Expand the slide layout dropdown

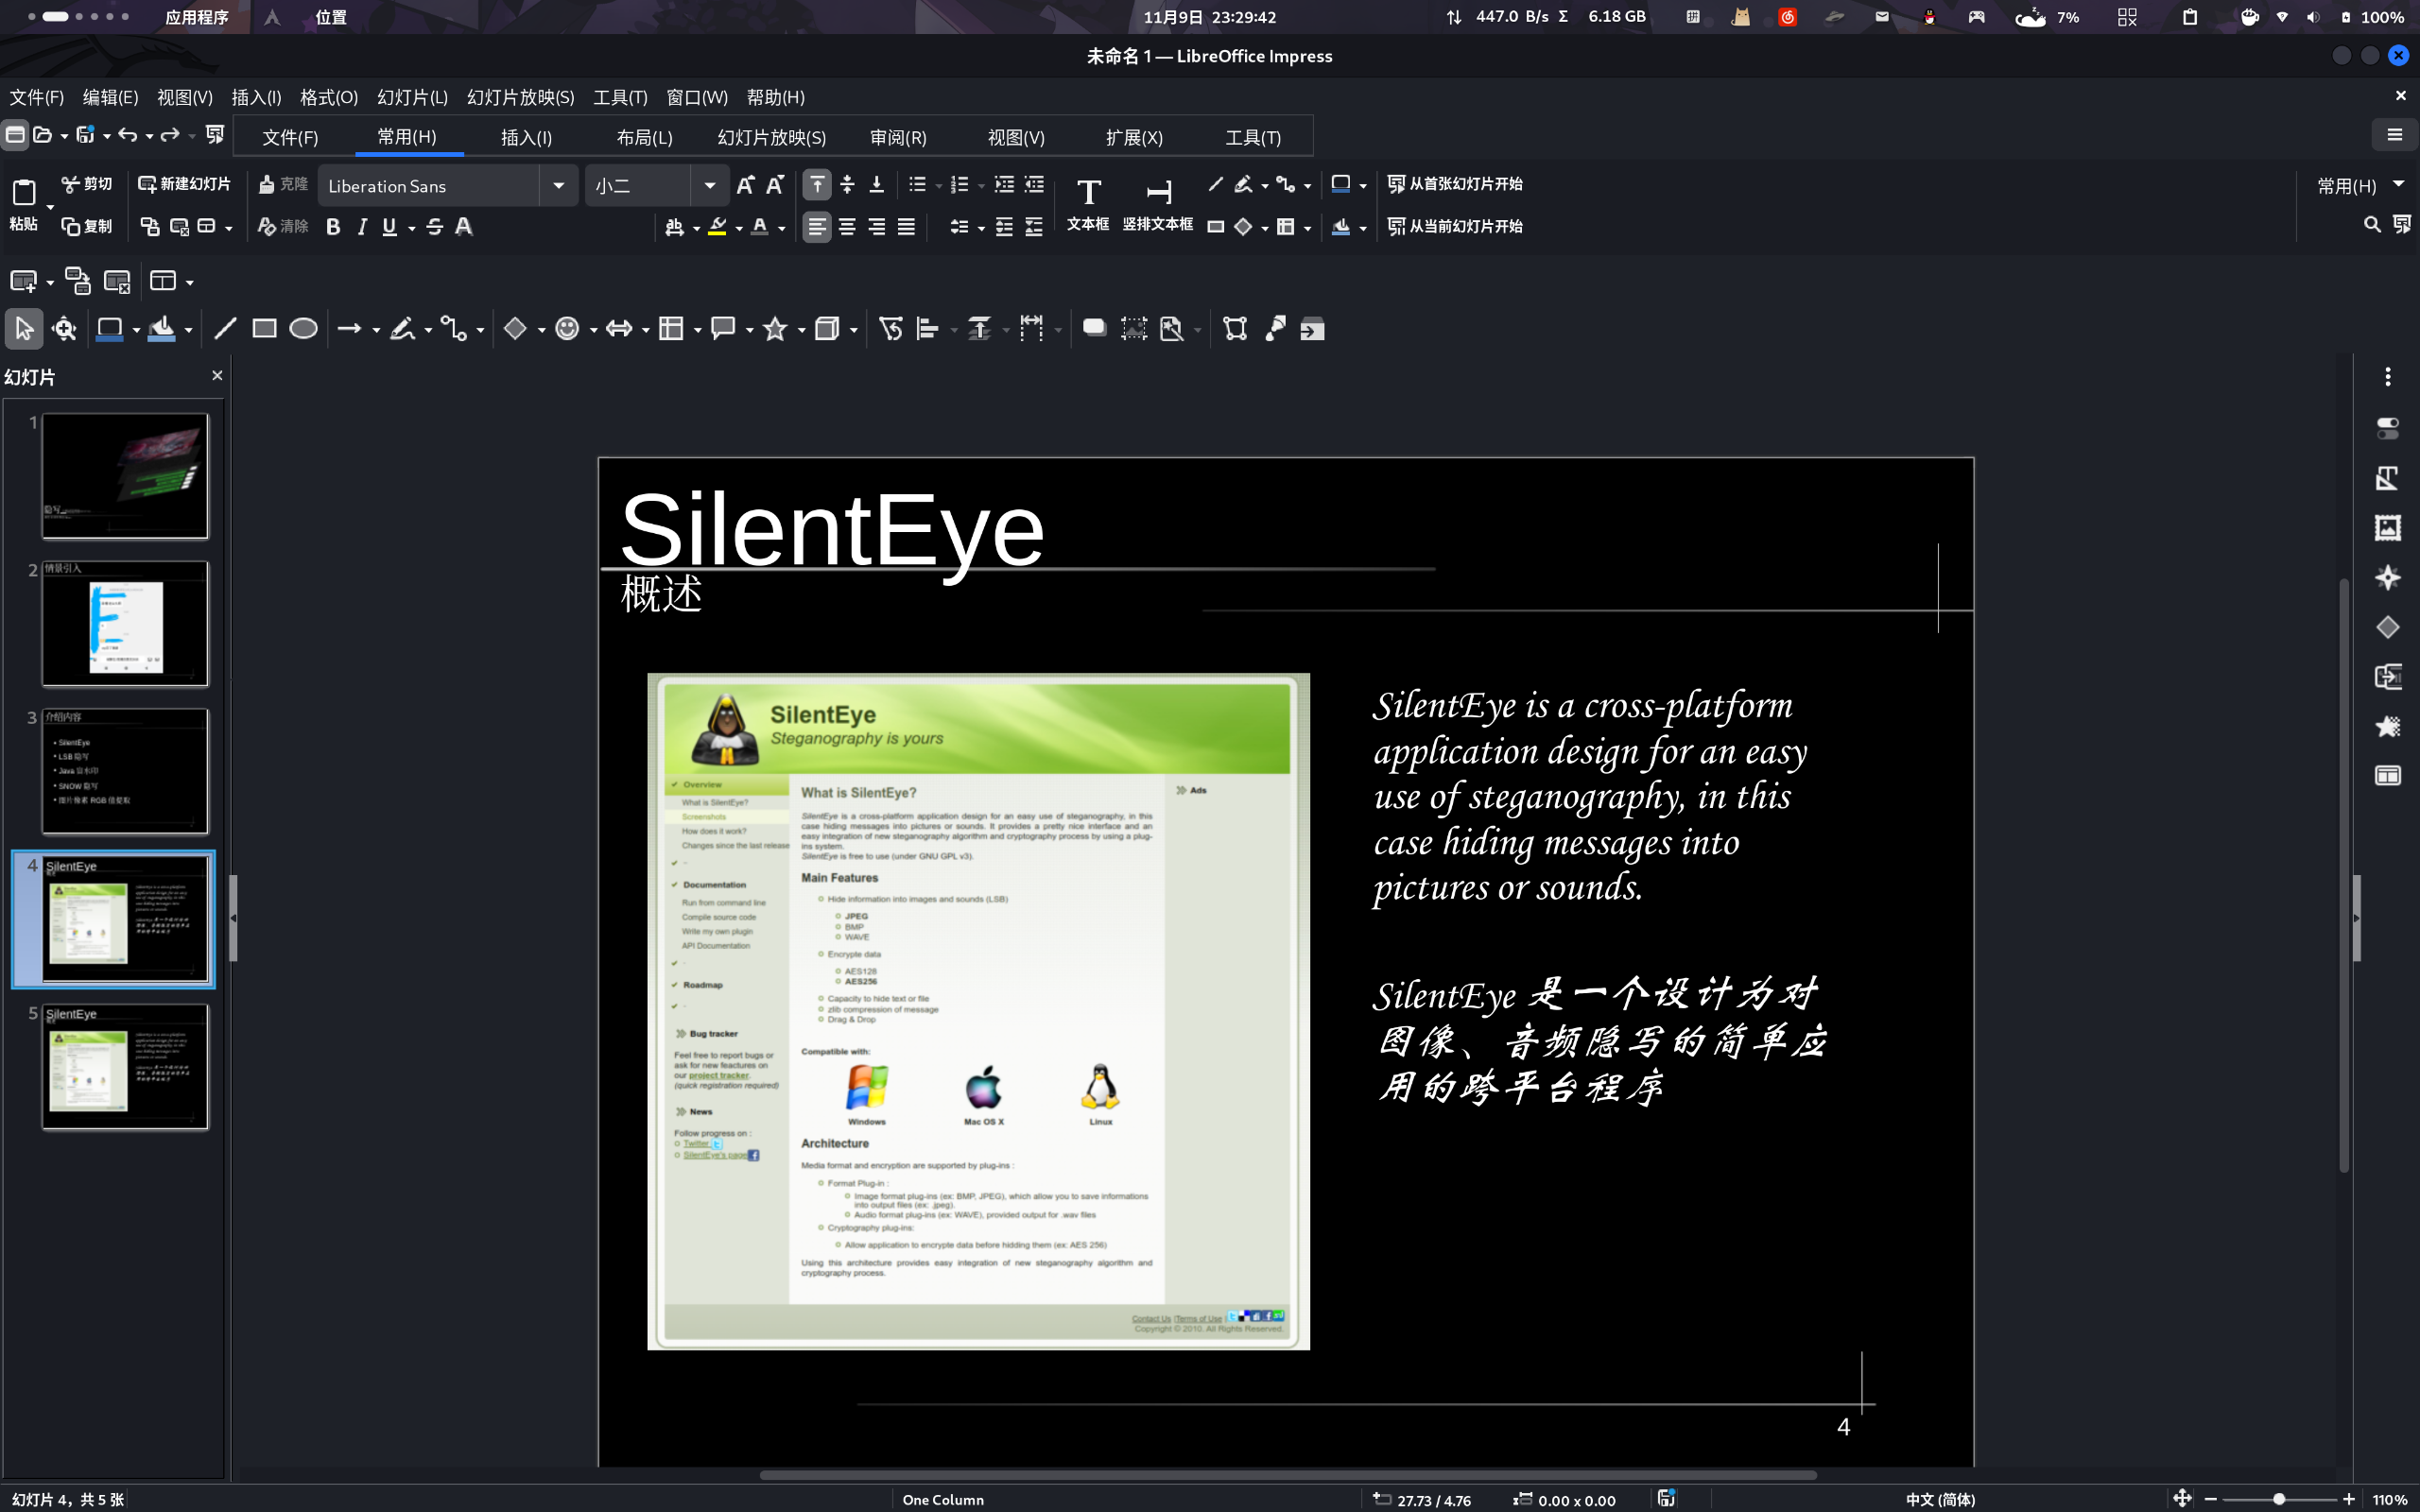189,282
